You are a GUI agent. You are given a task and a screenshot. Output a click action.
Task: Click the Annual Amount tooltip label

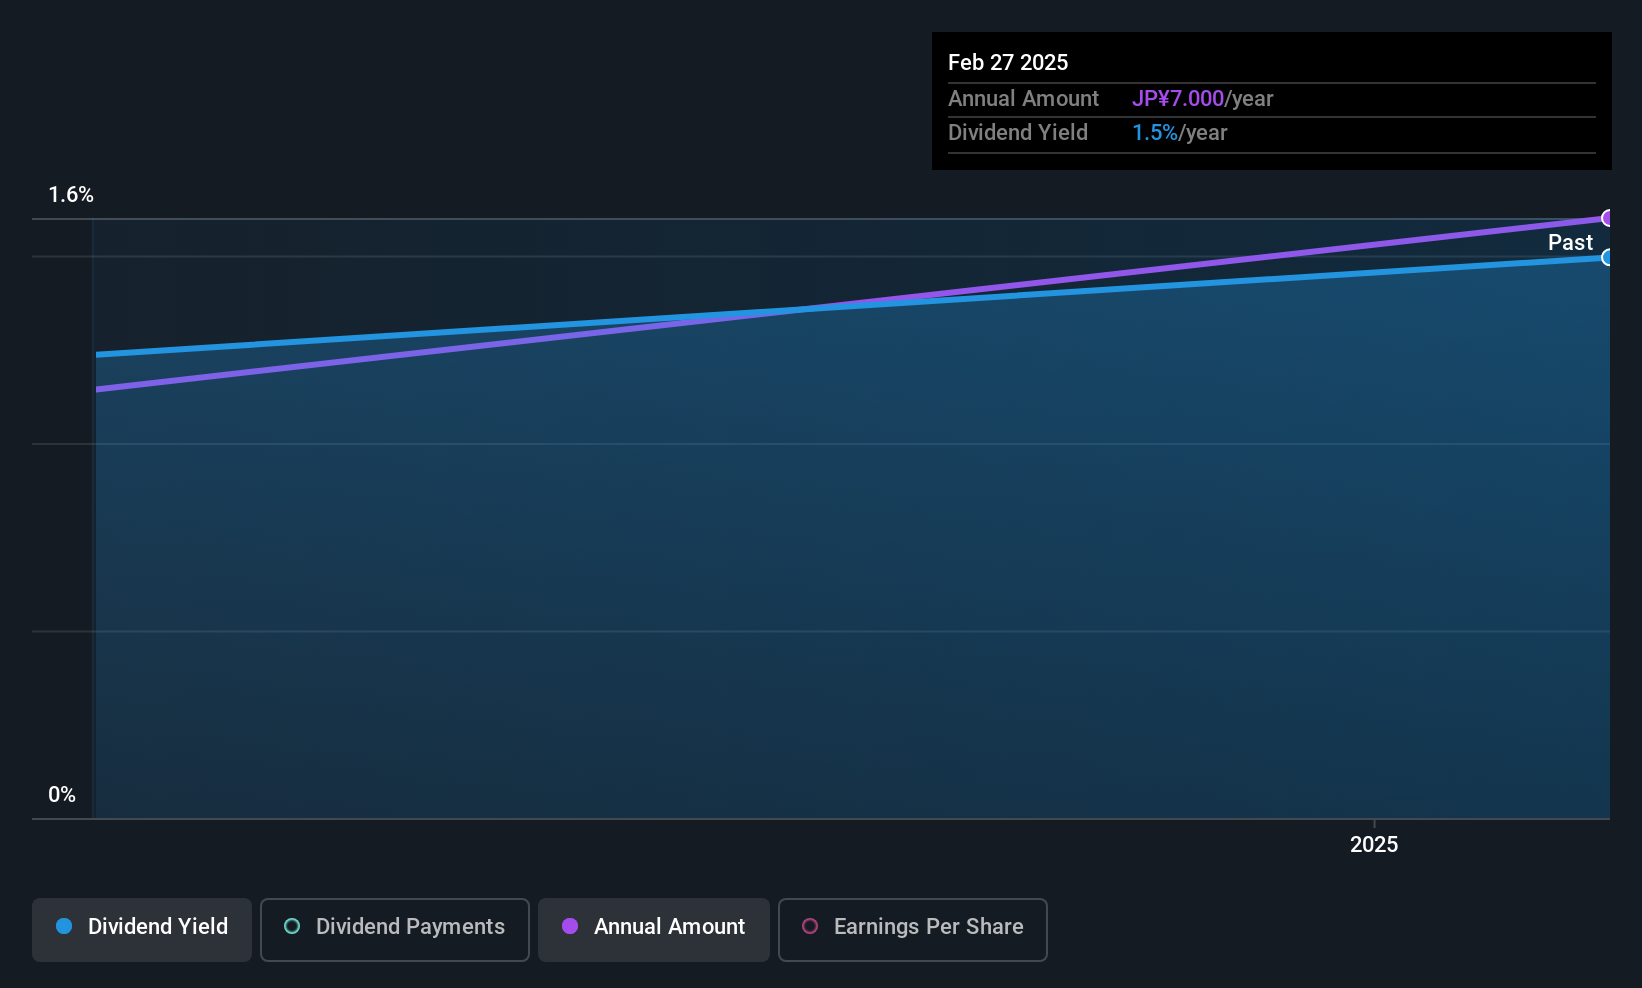pyautogui.click(x=1023, y=99)
